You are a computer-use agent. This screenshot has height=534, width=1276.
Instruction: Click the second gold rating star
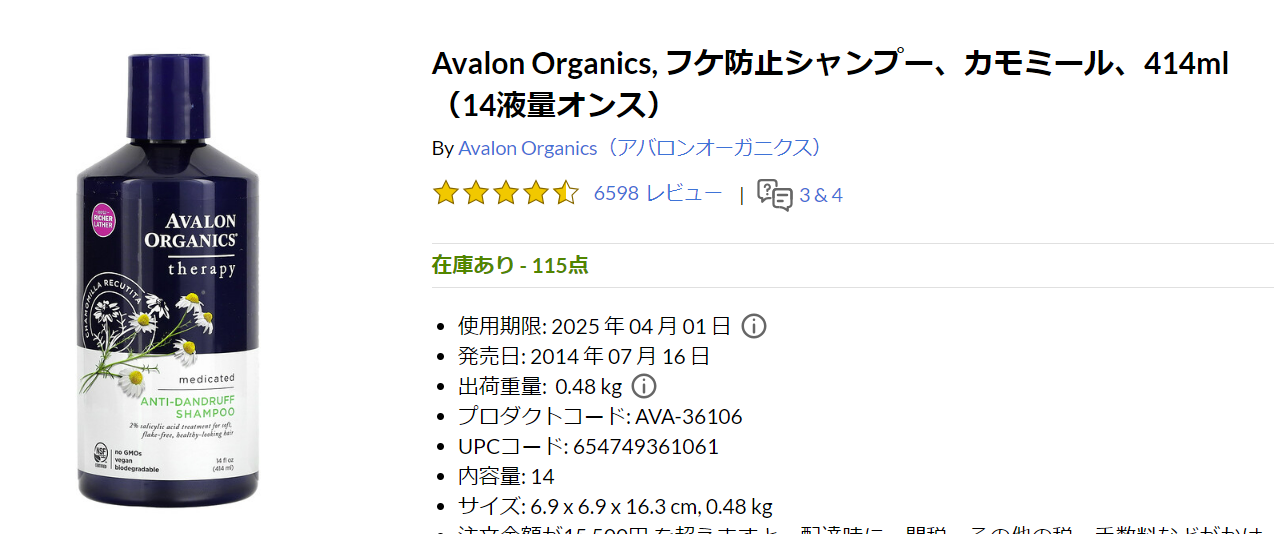(475, 193)
